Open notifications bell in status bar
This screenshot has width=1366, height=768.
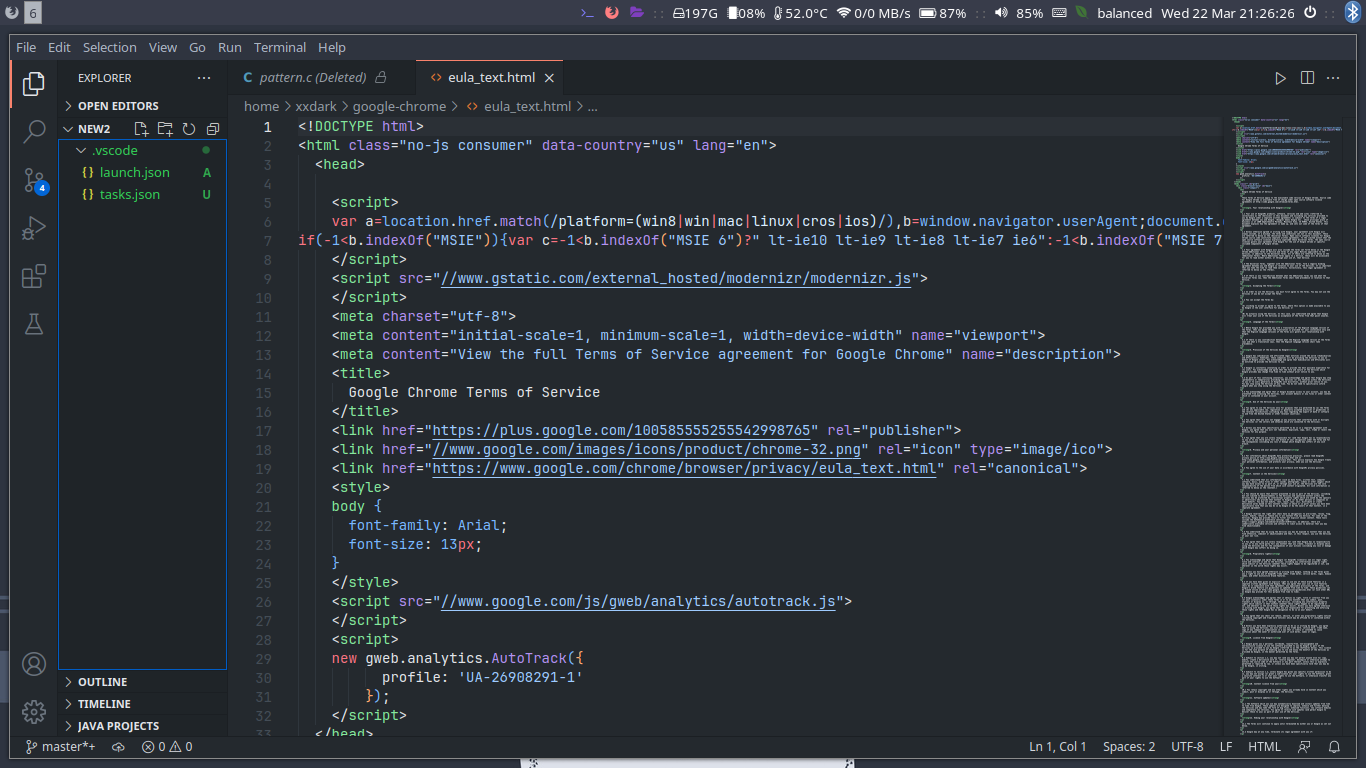[1334, 747]
